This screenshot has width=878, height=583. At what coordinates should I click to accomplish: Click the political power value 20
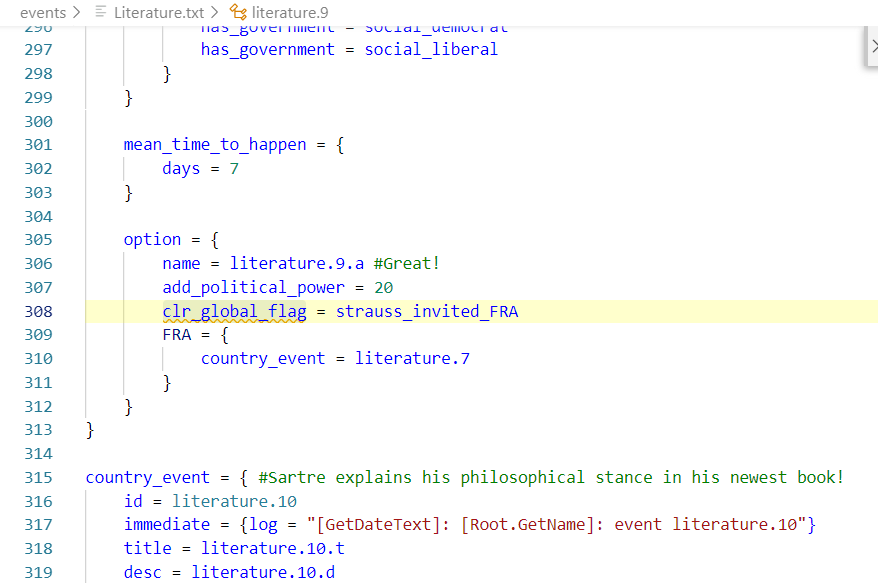[x=384, y=287]
